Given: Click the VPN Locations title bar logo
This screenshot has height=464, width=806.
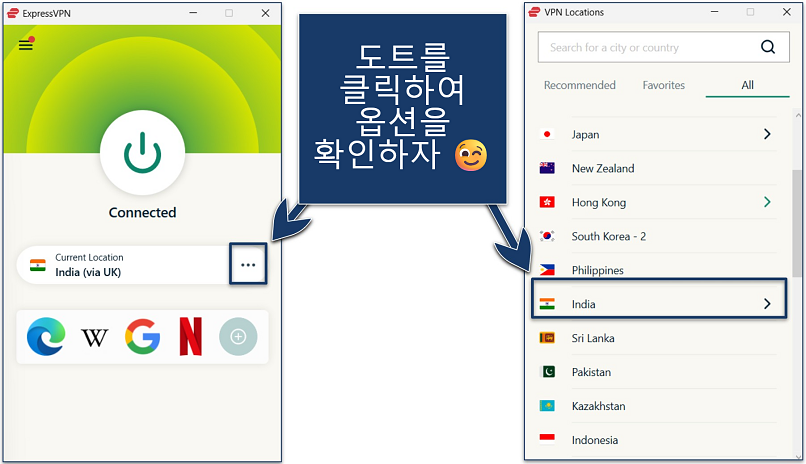Looking at the screenshot, I should click(x=535, y=12).
